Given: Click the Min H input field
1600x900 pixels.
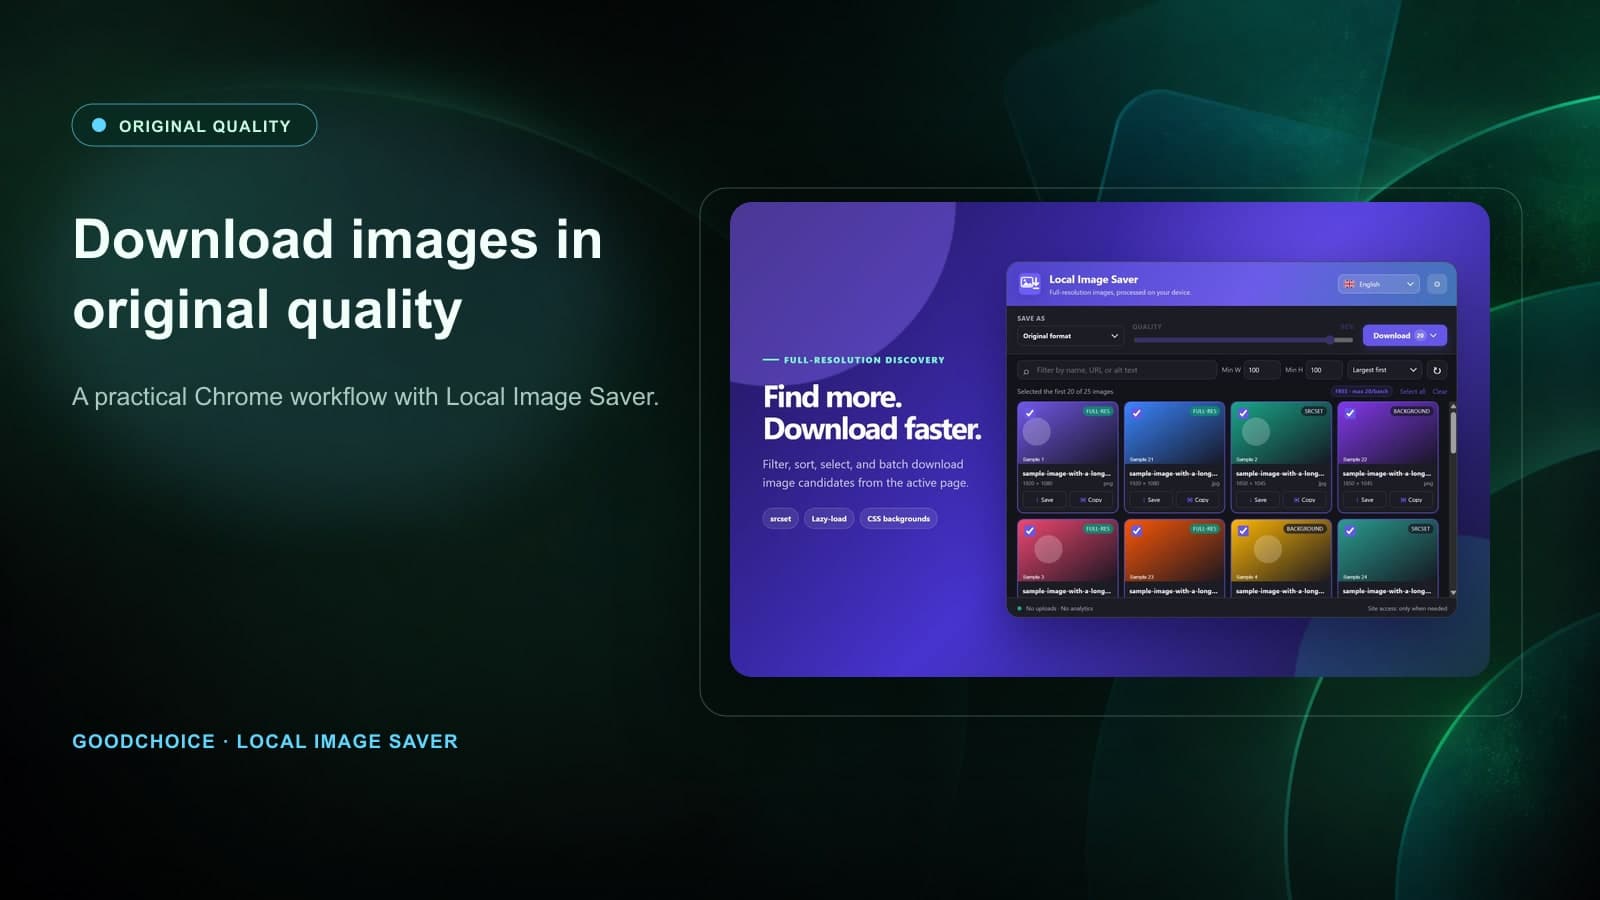Looking at the screenshot, I should pyautogui.click(x=1324, y=370).
